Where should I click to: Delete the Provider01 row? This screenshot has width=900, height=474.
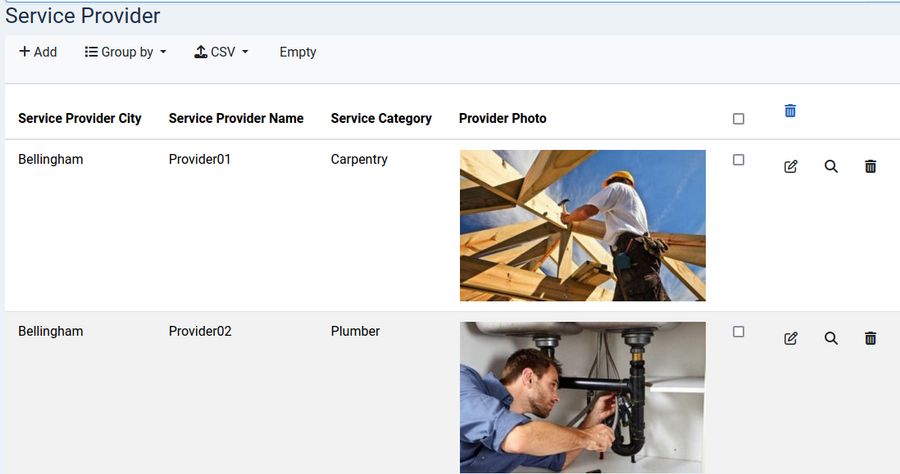coord(870,167)
